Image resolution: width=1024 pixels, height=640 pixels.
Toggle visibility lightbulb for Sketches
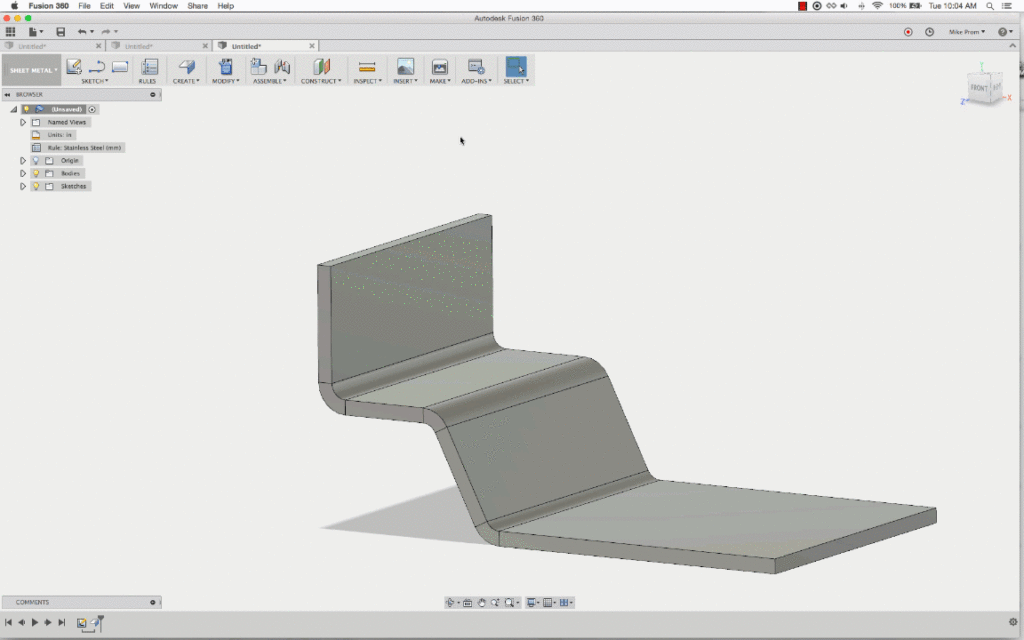pos(36,186)
